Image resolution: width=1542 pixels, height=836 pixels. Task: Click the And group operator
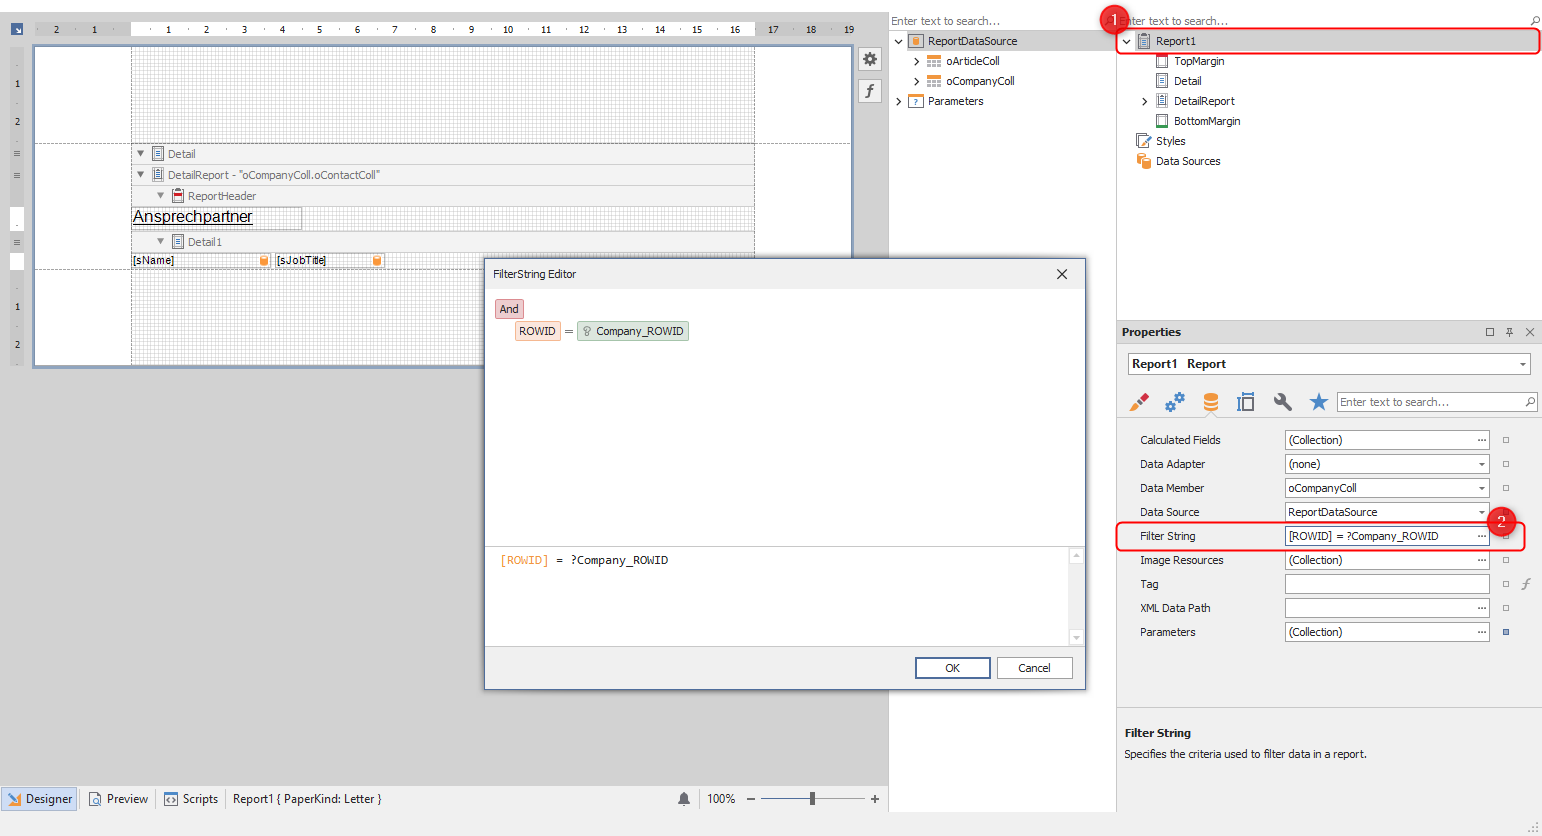(x=509, y=309)
